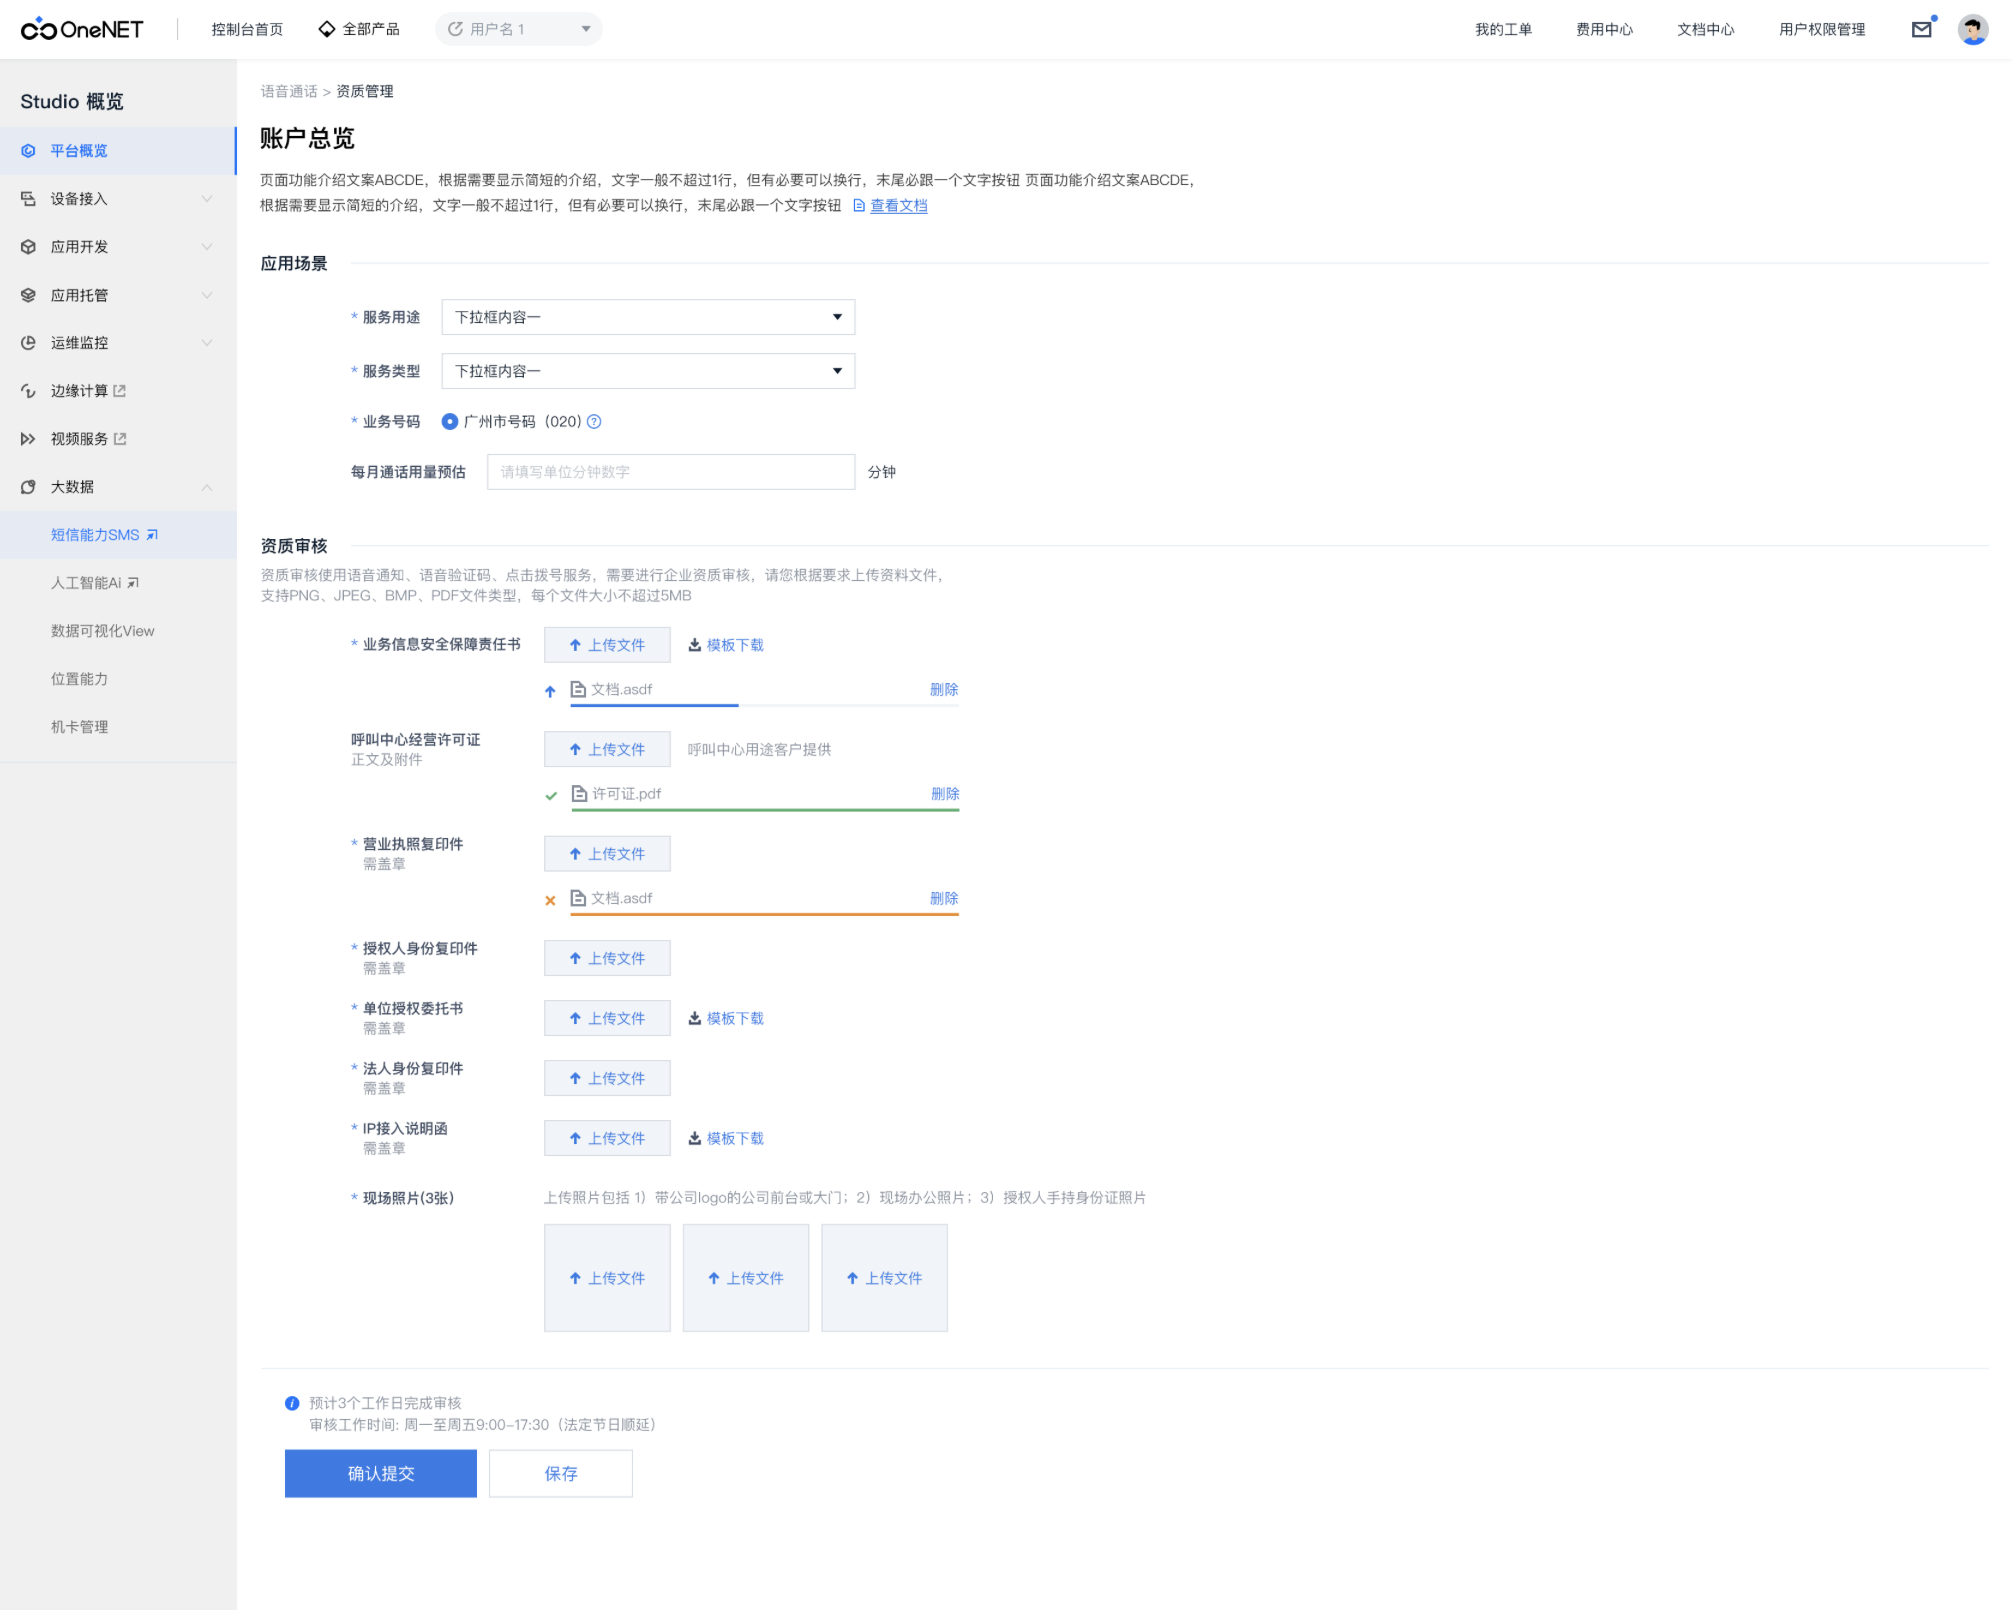Viewport: 2012px width, 1610px height.
Task: Click the 每月通话用量预估 minutes input field
Action: (670, 472)
